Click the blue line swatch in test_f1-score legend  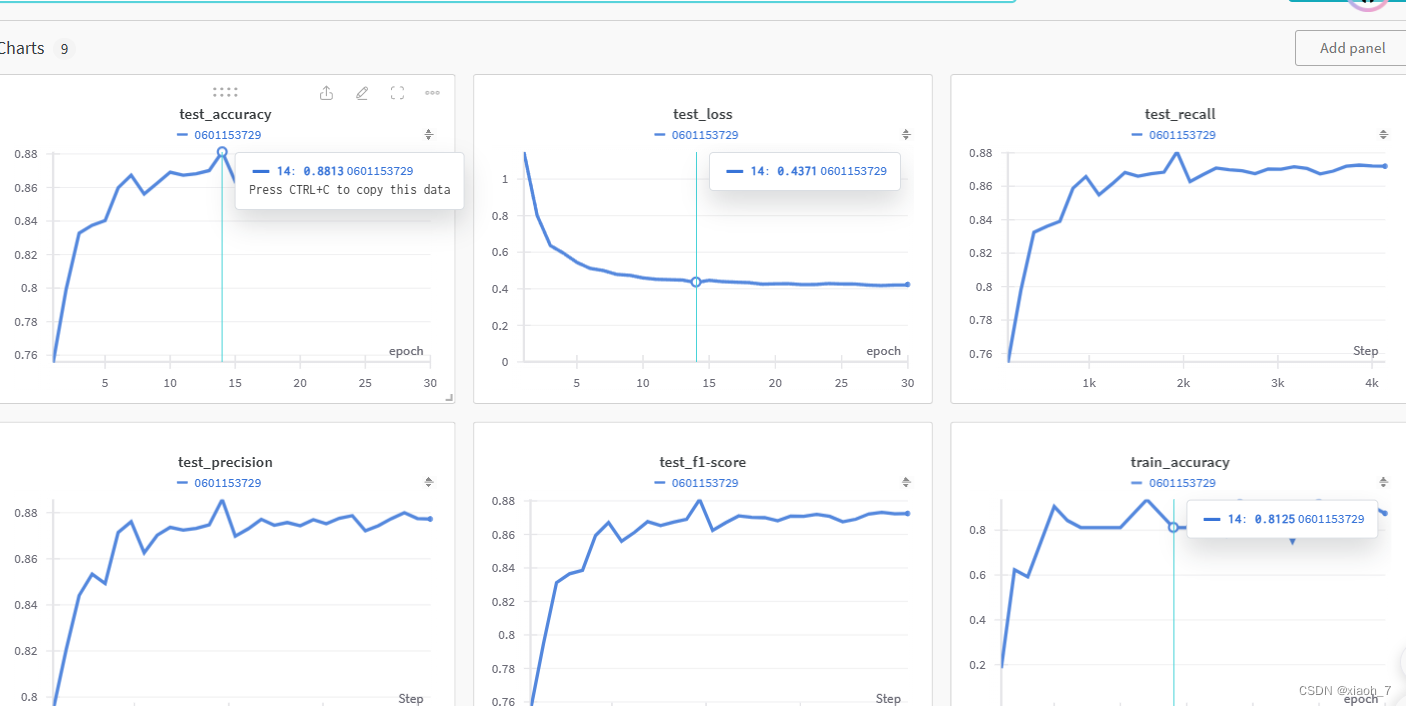coord(660,483)
